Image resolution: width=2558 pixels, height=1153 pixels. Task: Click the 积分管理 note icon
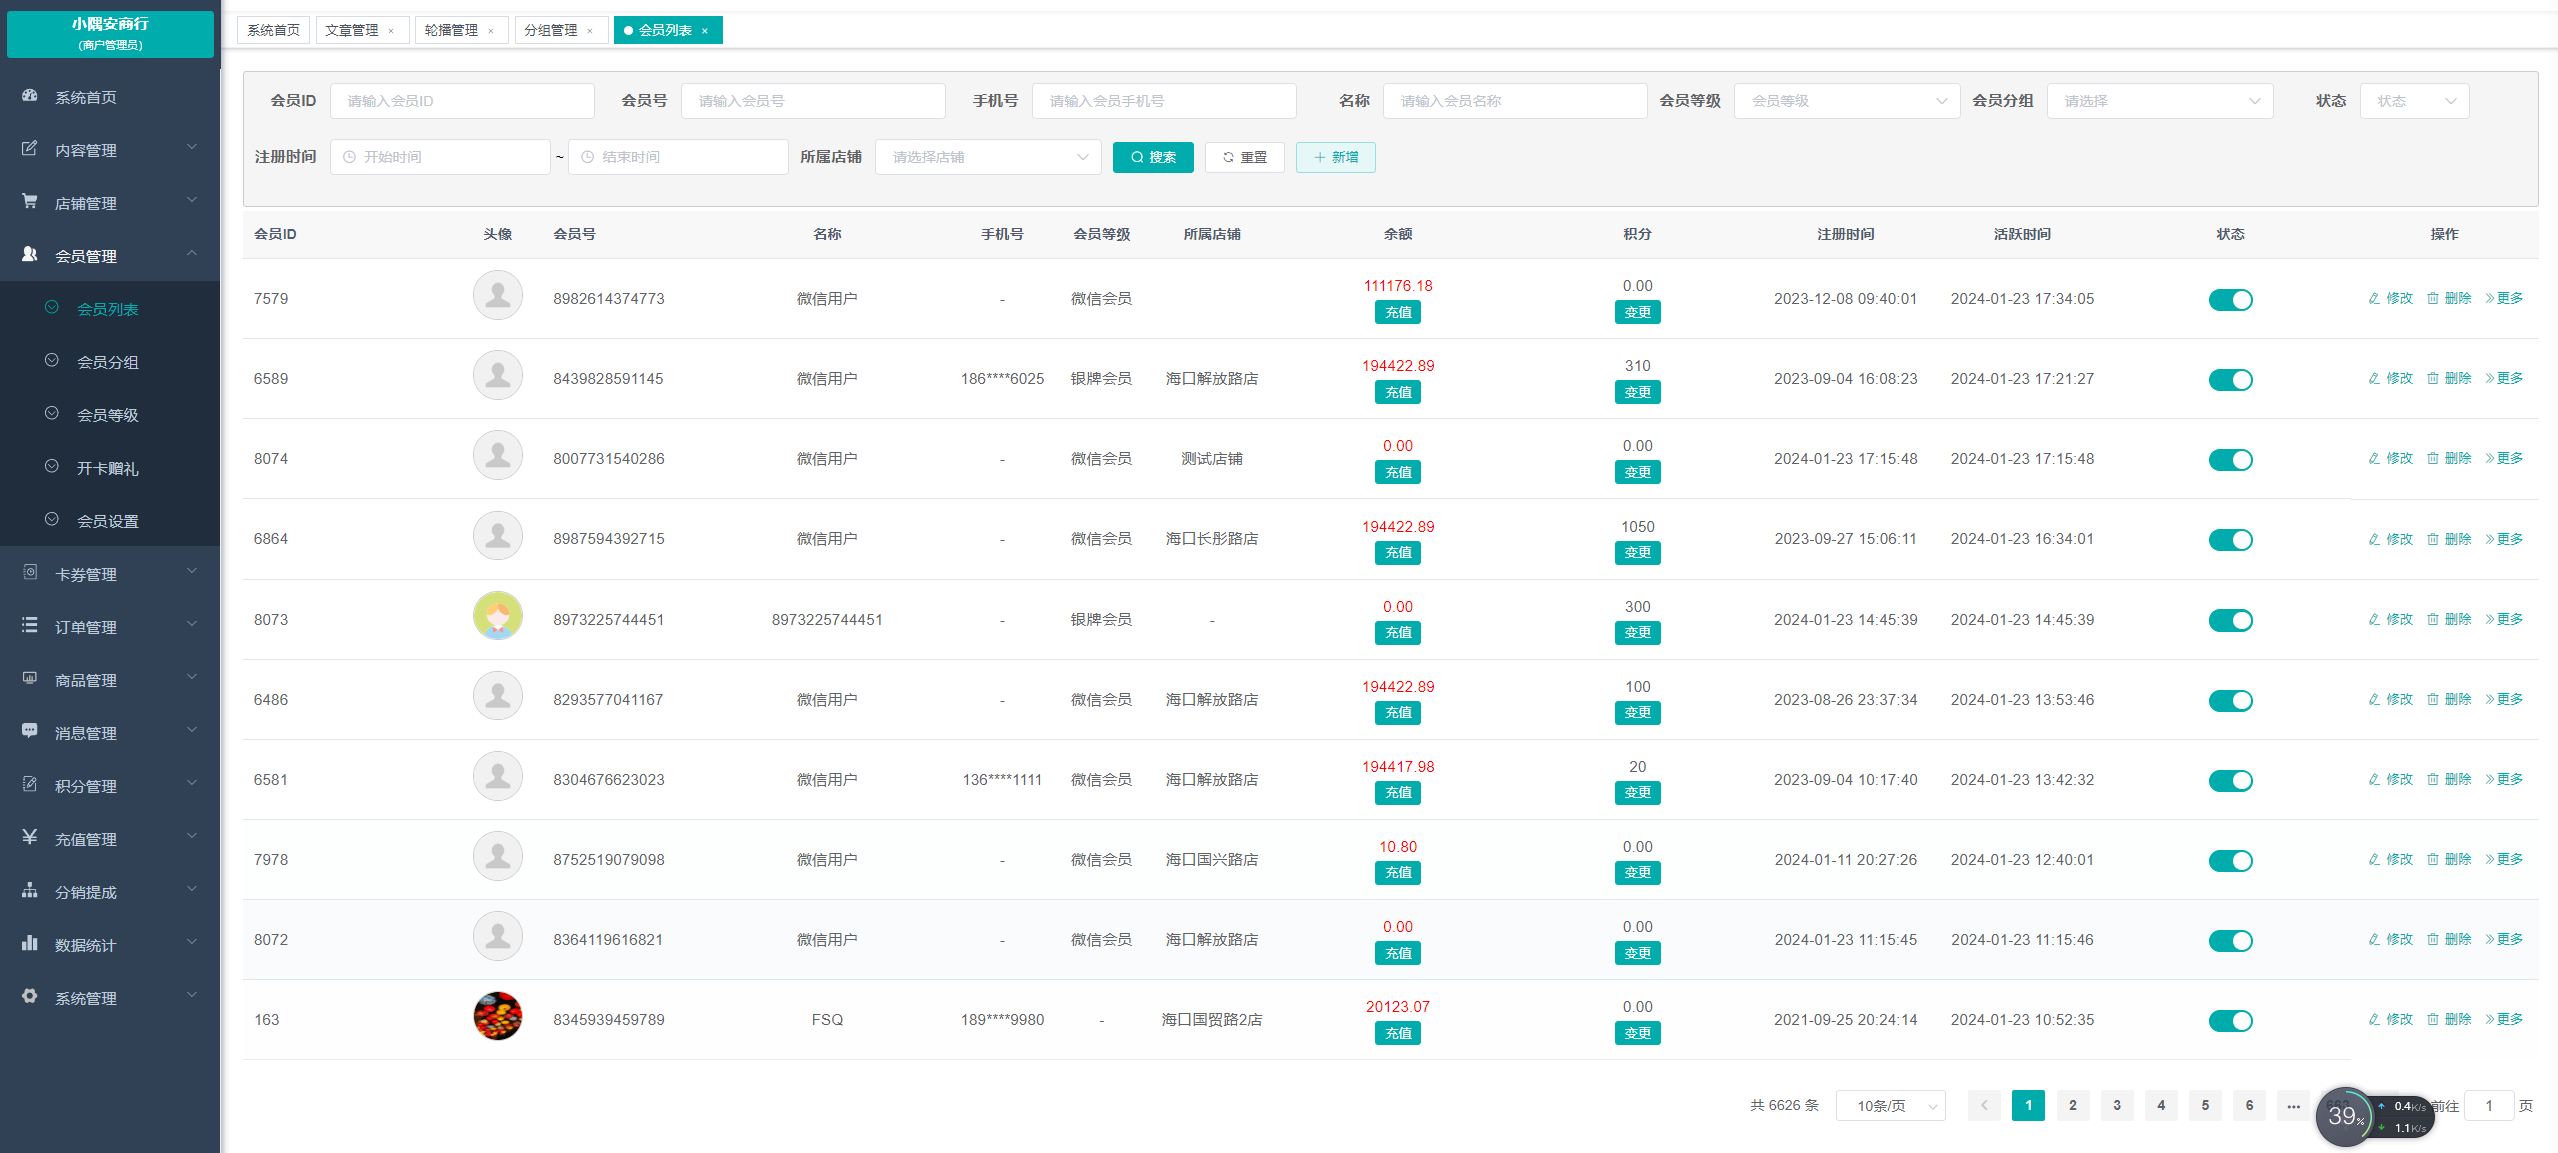click(30, 785)
